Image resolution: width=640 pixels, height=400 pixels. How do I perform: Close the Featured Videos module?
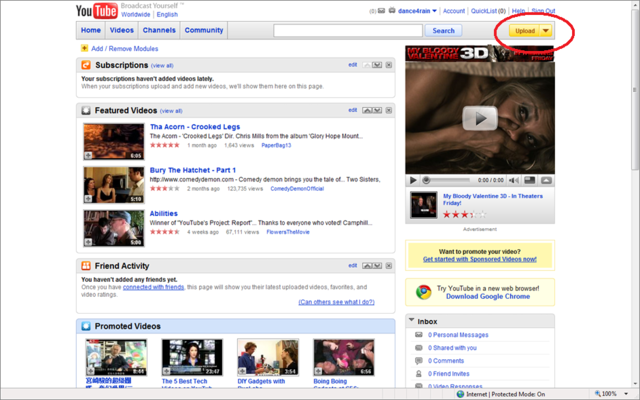(x=389, y=110)
